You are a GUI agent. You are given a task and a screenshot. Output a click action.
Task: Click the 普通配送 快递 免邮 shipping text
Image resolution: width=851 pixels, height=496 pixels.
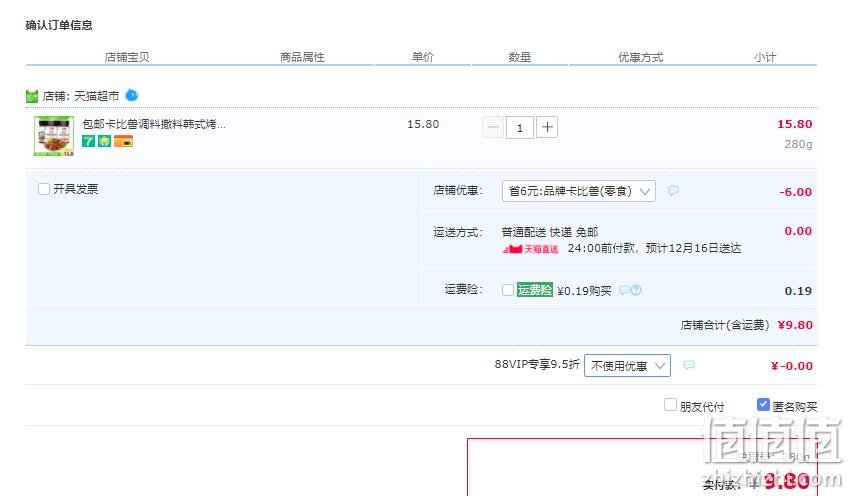click(x=550, y=232)
